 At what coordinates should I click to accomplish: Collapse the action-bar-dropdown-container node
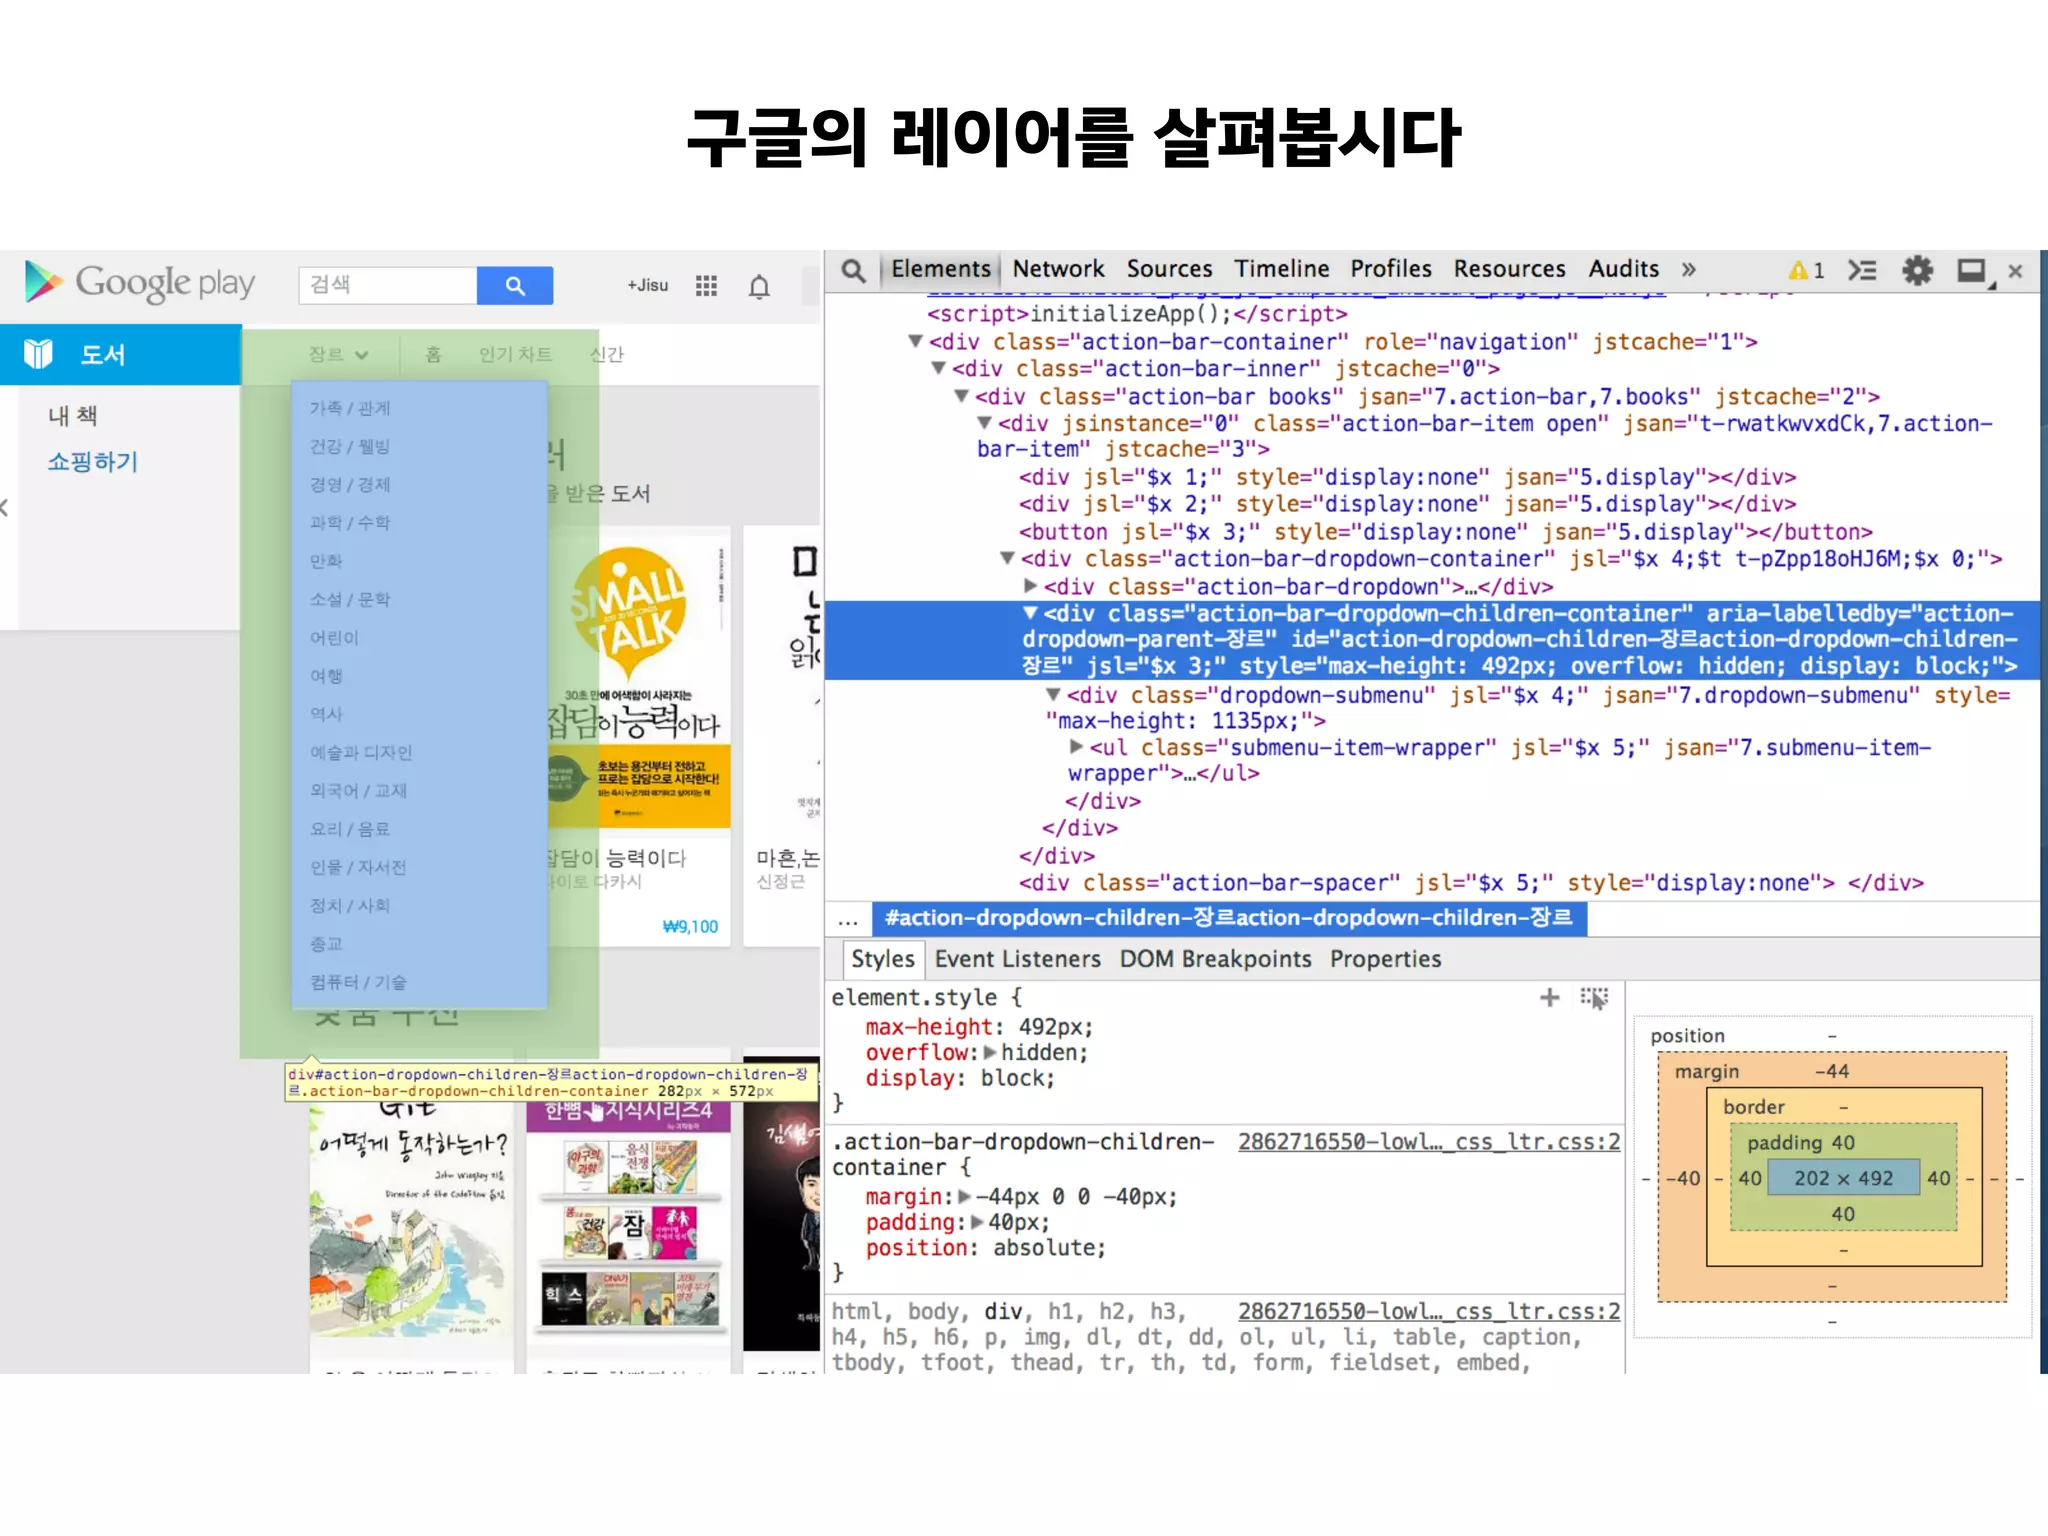(x=1007, y=559)
